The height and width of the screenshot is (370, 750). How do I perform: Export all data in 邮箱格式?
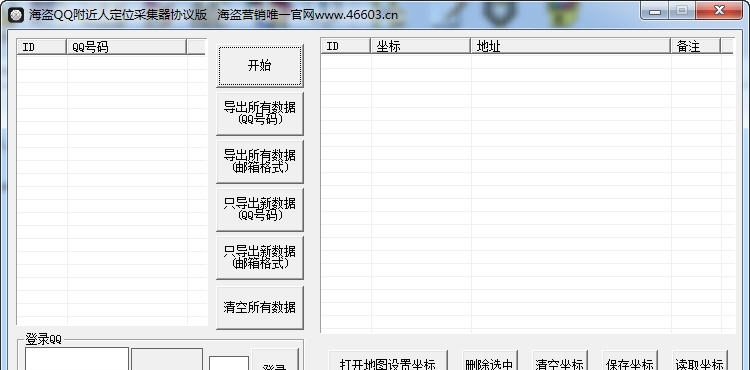[260, 162]
